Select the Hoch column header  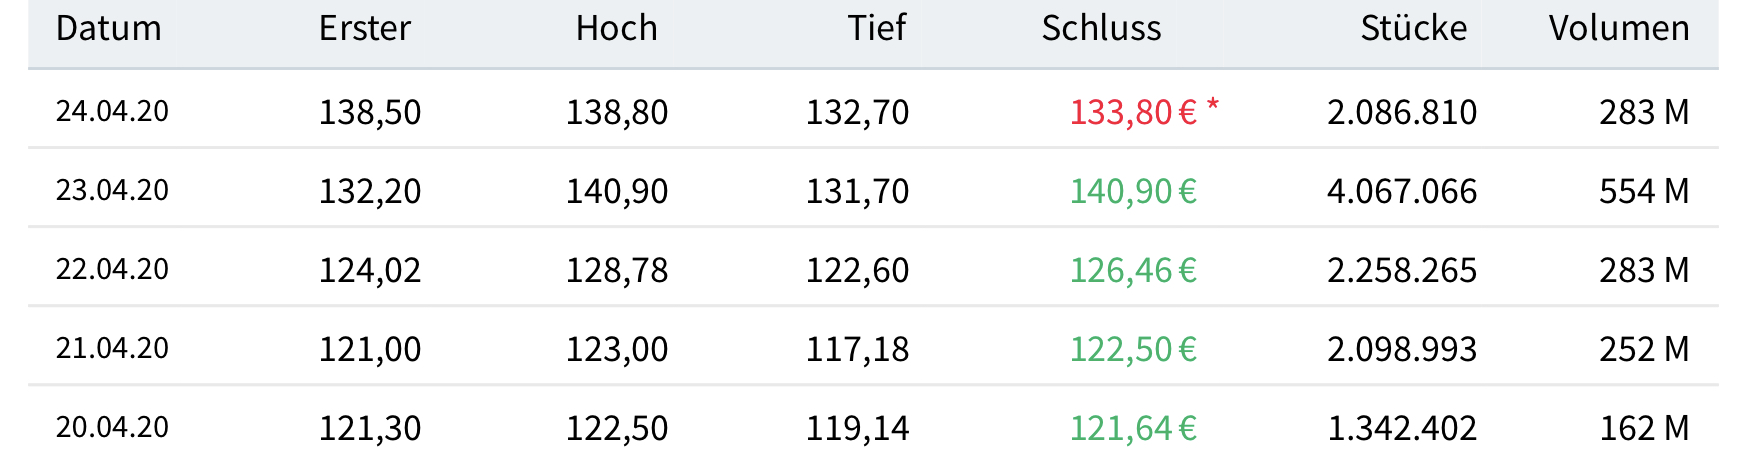pos(616,29)
